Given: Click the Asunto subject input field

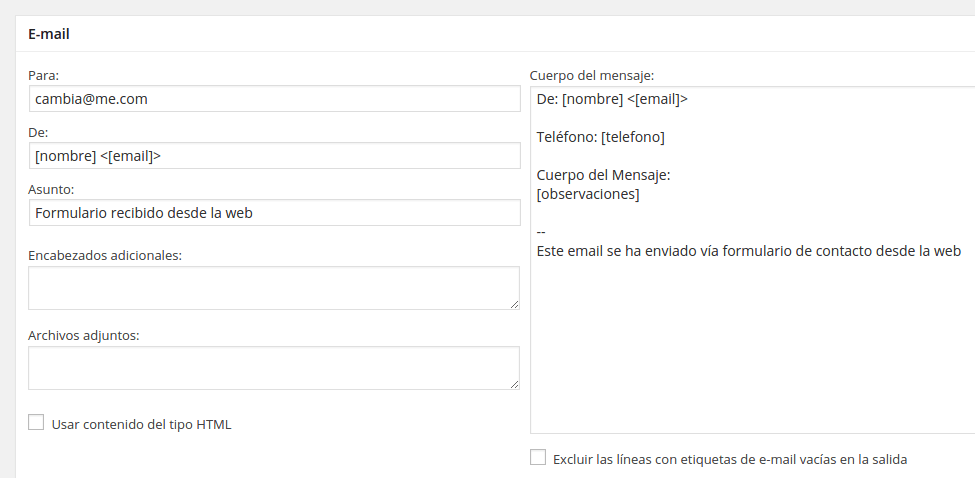Looking at the screenshot, I should pos(274,213).
